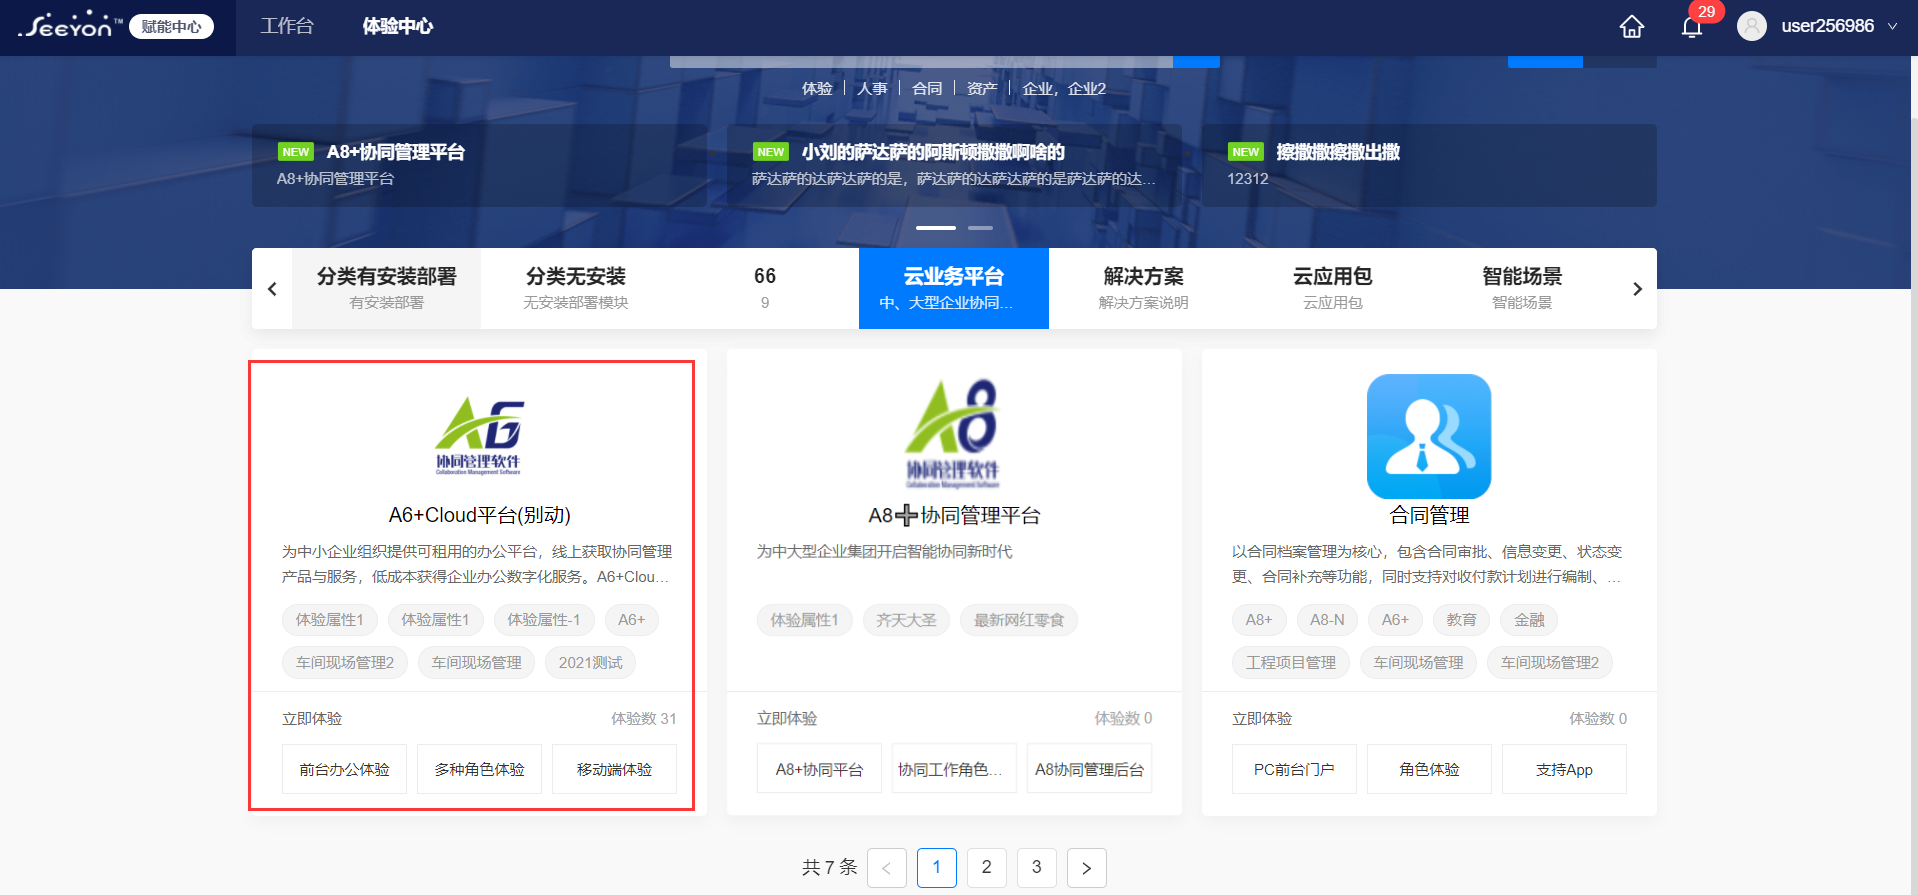The width and height of the screenshot is (1918, 895).
Task: Click the 2021测试 tag
Action: tap(590, 662)
